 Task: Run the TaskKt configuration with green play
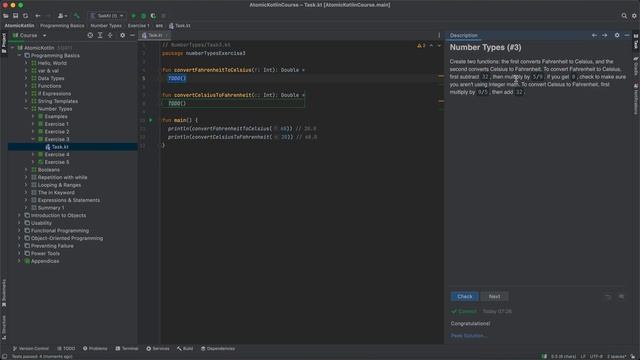point(133,16)
